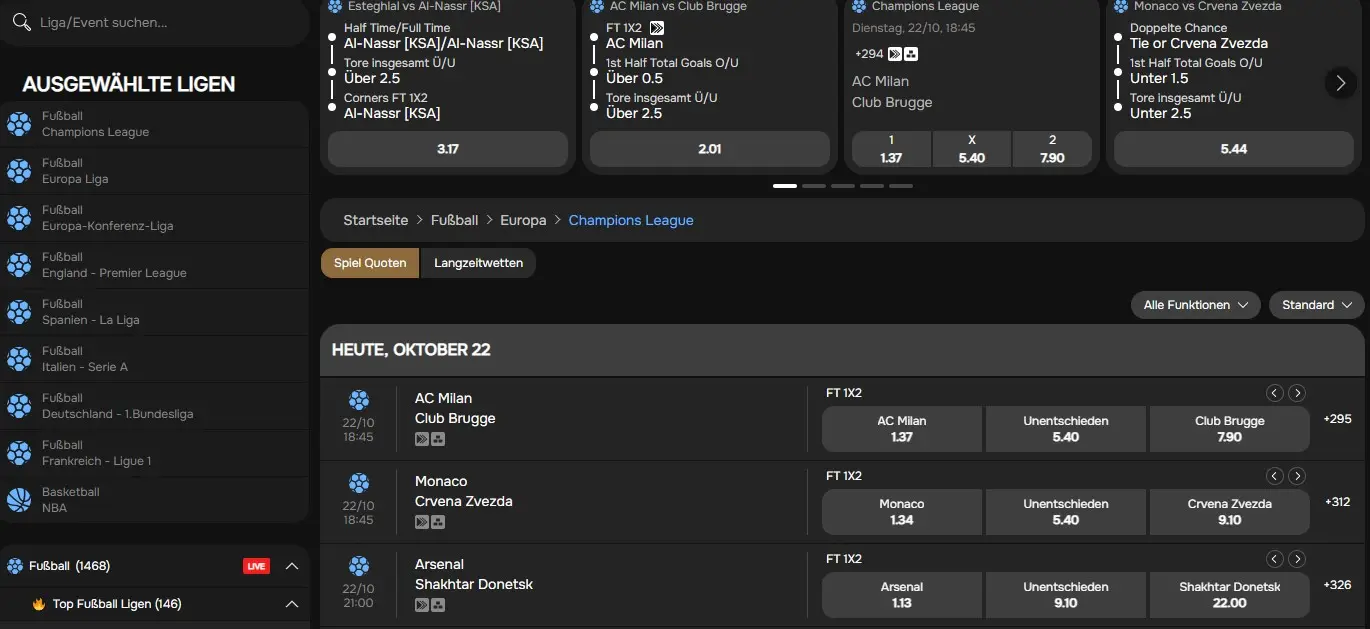Select 1 at 1.37 in the Champions League card
1370x629 pixels.
[x=891, y=149]
